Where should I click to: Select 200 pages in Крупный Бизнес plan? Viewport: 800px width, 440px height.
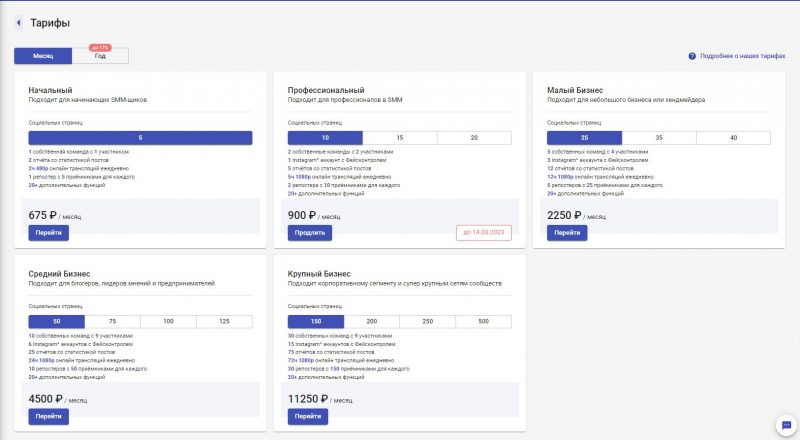point(372,321)
